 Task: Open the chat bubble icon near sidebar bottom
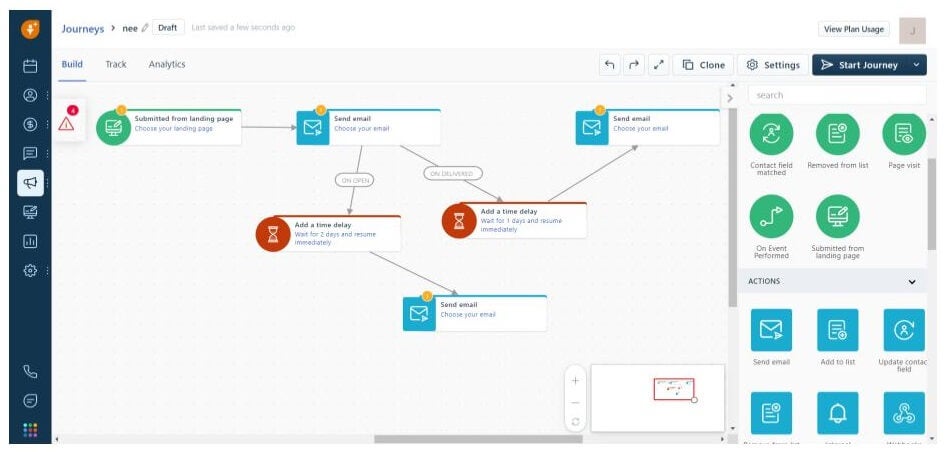pyautogui.click(x=30, y=400)
